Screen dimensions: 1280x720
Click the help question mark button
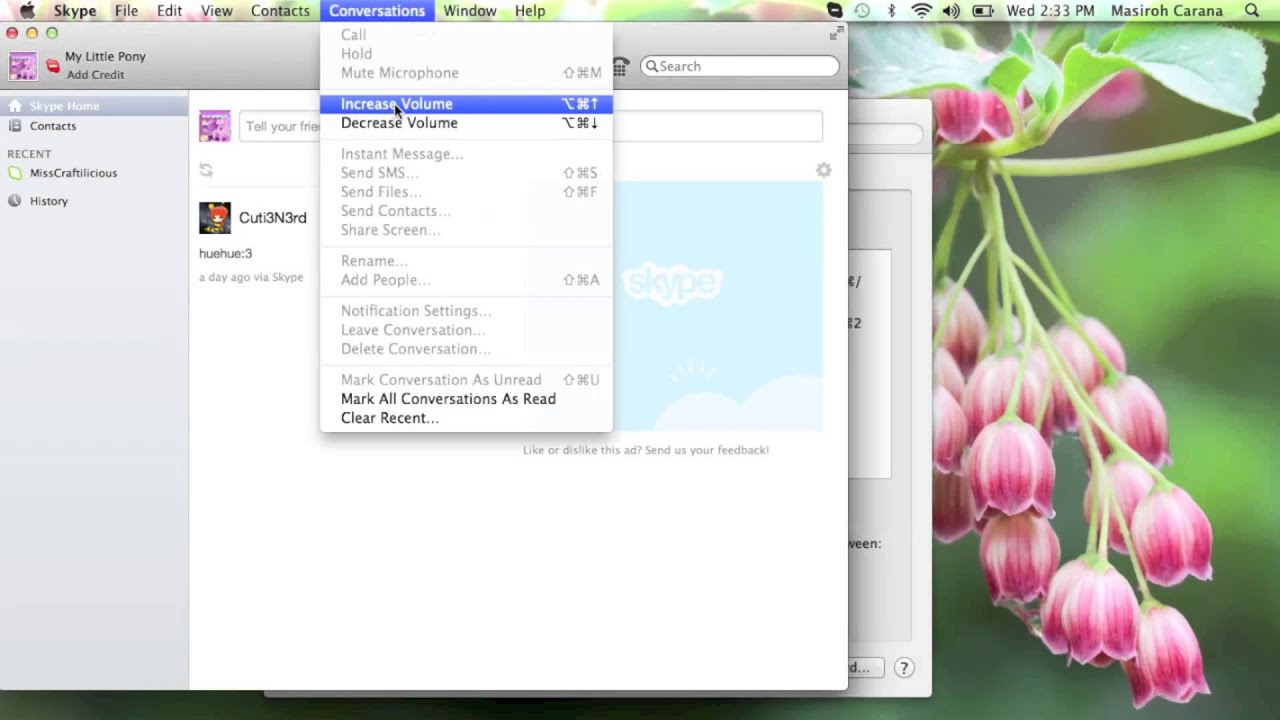coord(904,668)
